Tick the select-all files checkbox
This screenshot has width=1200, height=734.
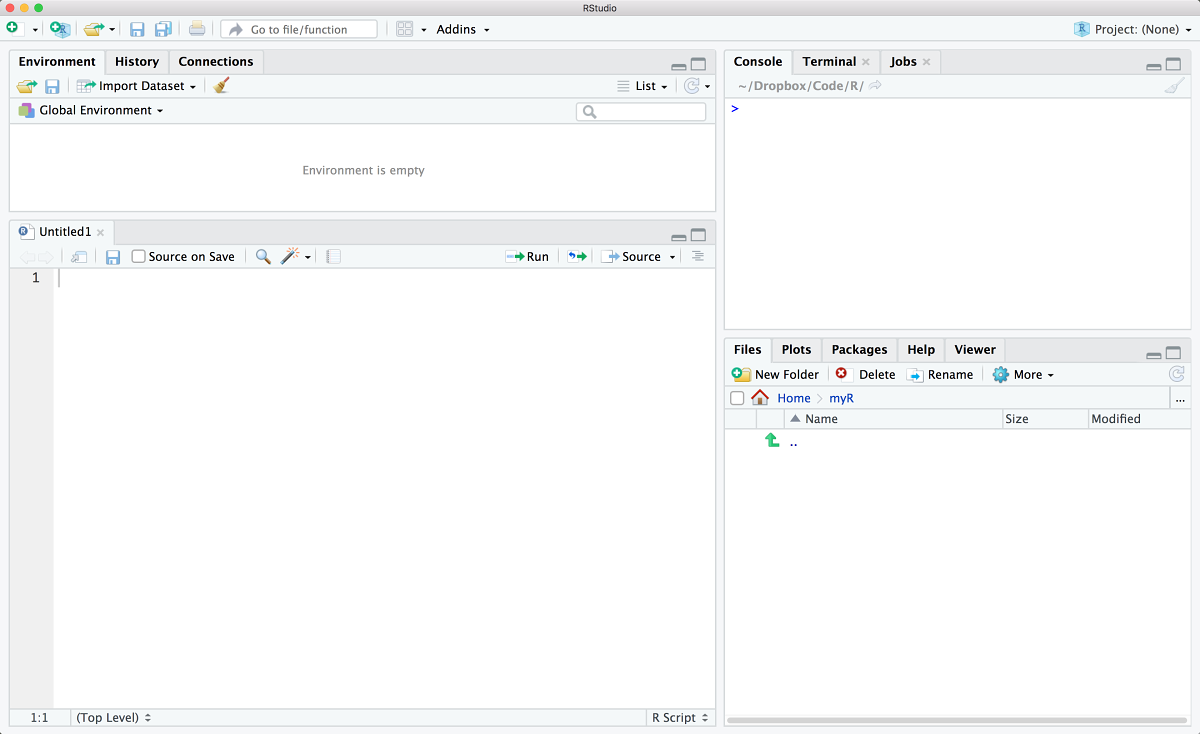point(737,398)
